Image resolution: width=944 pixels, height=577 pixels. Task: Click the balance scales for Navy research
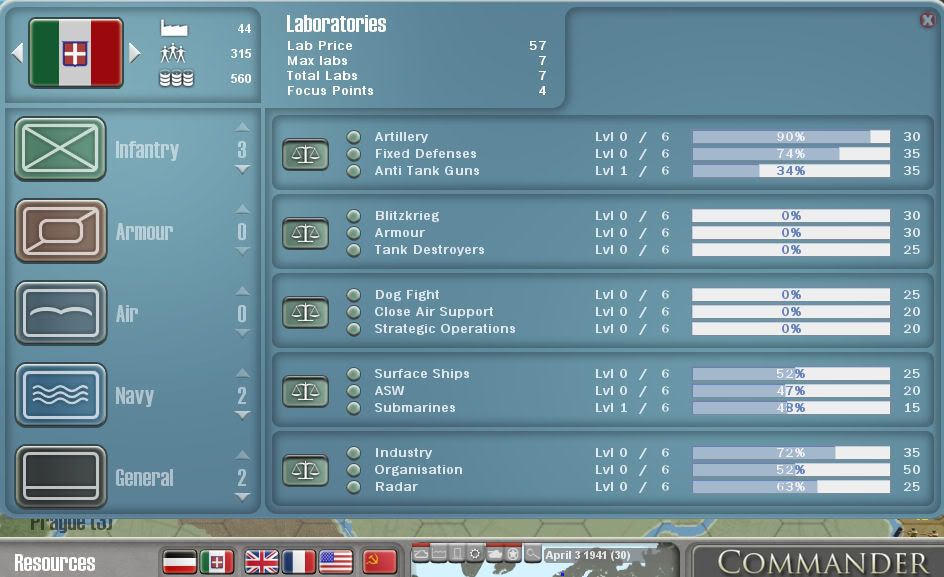point(305,391)
